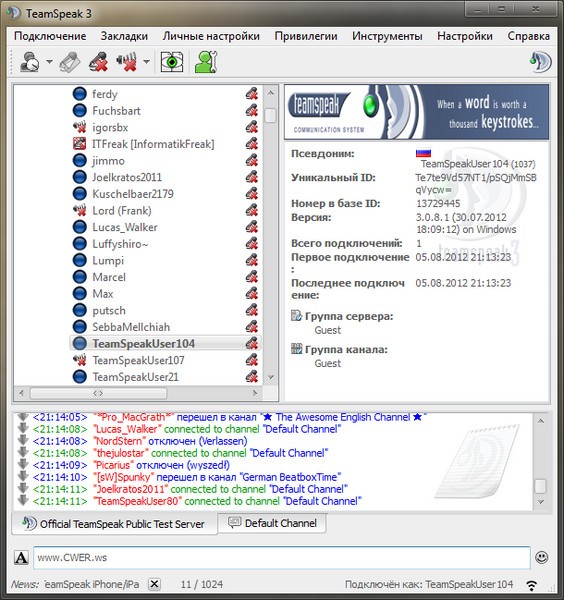This screenshot has height=600, width=564.
Task: Click the status circle next to ferdy
Action: pos(80,94)
